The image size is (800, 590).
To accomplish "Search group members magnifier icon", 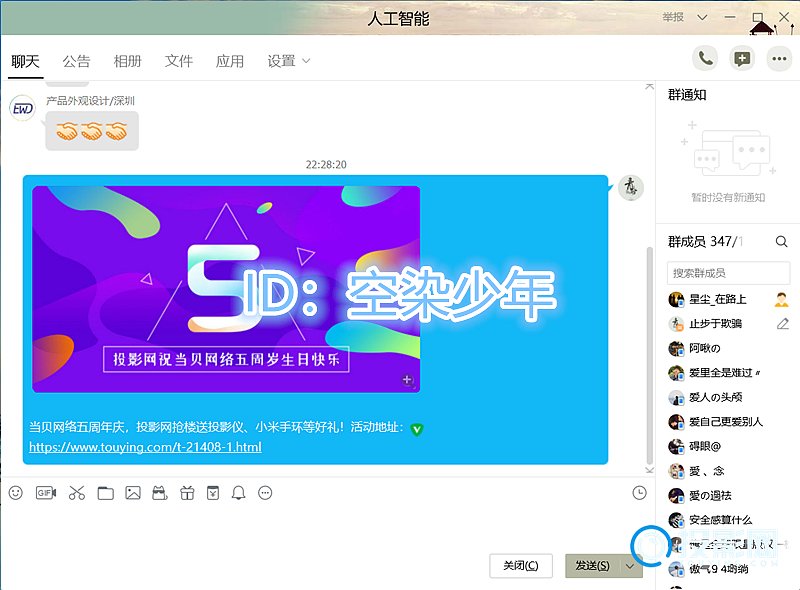I will [781, 241].
